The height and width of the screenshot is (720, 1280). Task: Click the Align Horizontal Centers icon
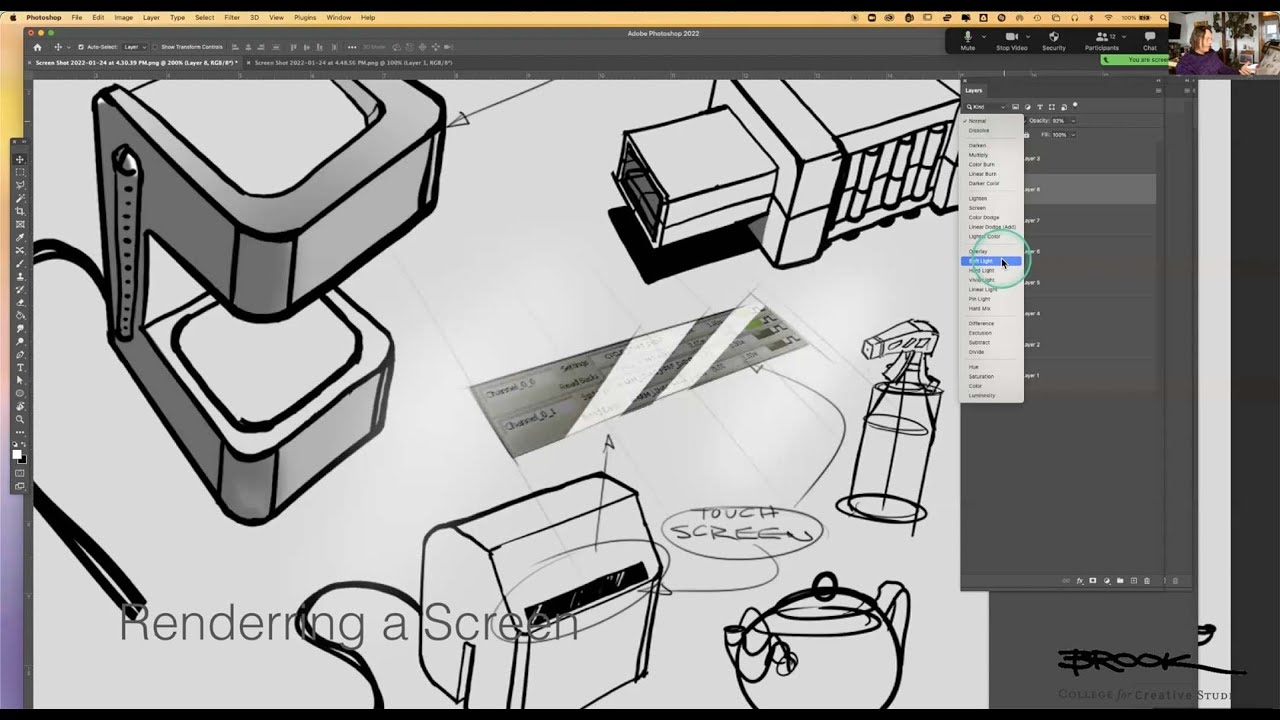[x=247, y=47]
